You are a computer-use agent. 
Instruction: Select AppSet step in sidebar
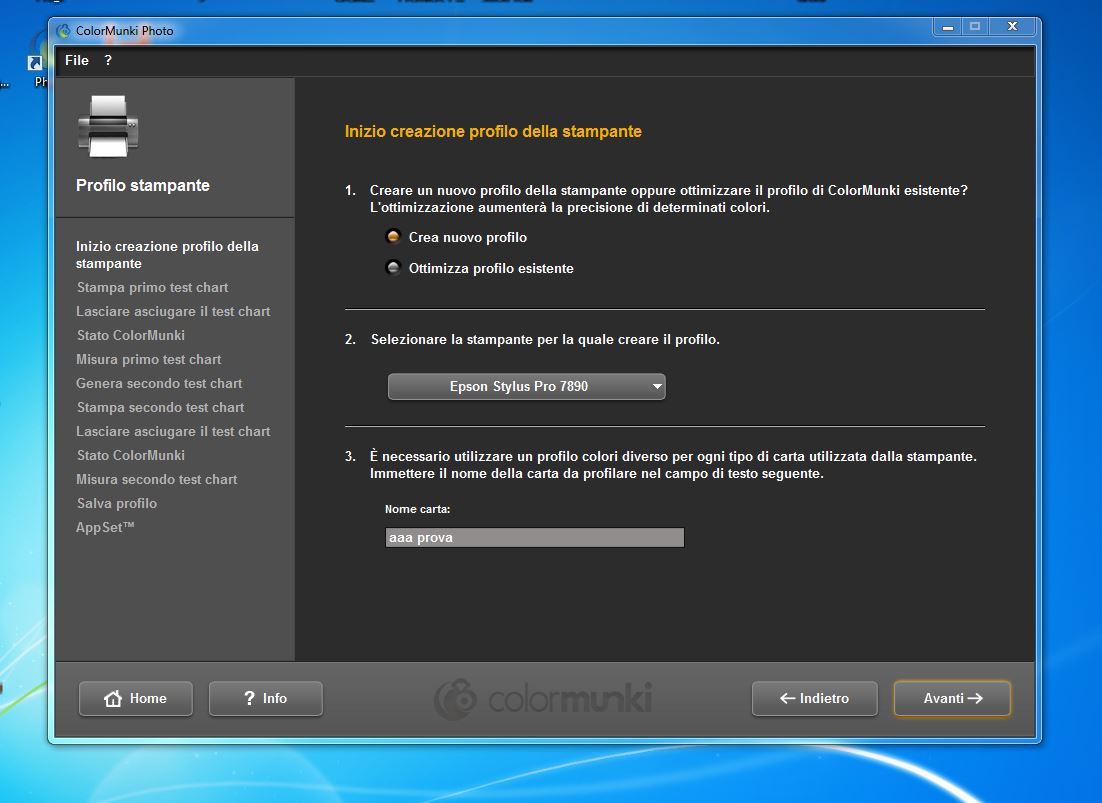pos(105,527)
